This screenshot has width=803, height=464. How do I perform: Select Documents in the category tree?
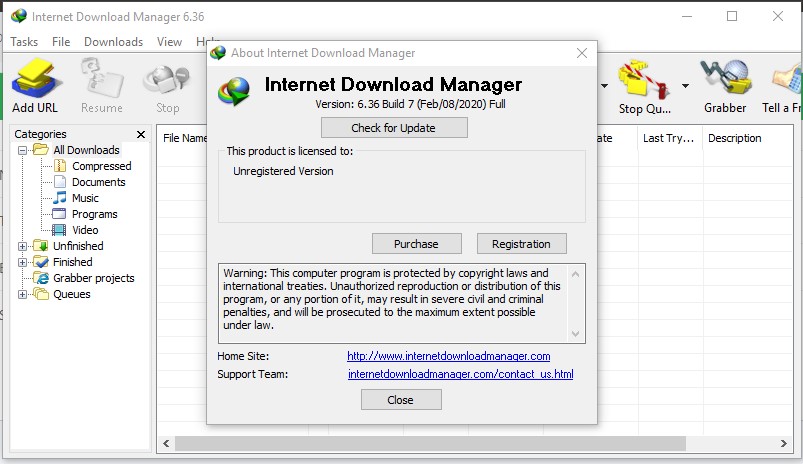(x=98, y=182)
